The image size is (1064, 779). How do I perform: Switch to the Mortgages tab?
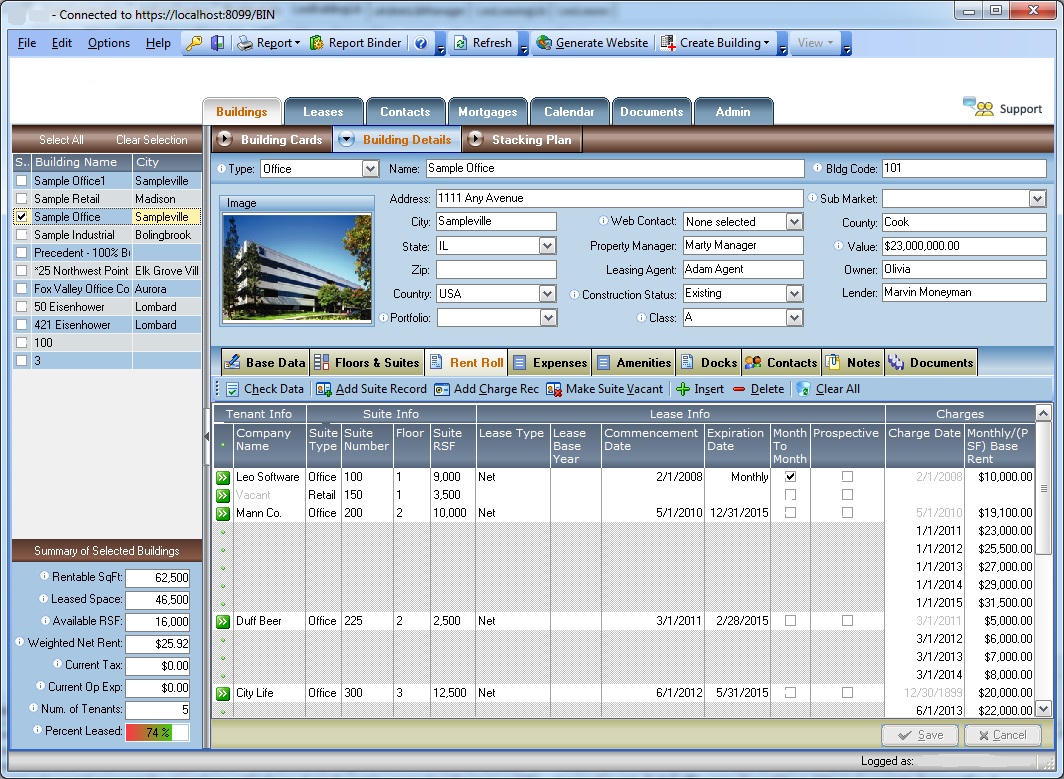488,111
